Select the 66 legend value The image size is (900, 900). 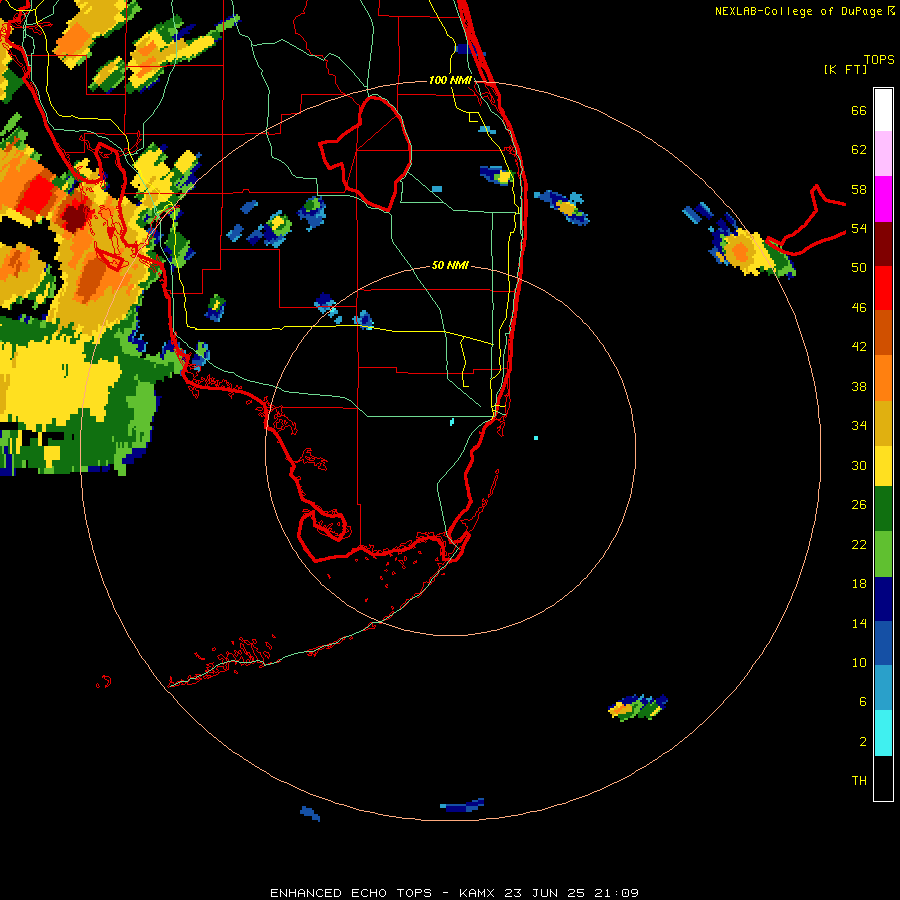click(x=859, y=110)
